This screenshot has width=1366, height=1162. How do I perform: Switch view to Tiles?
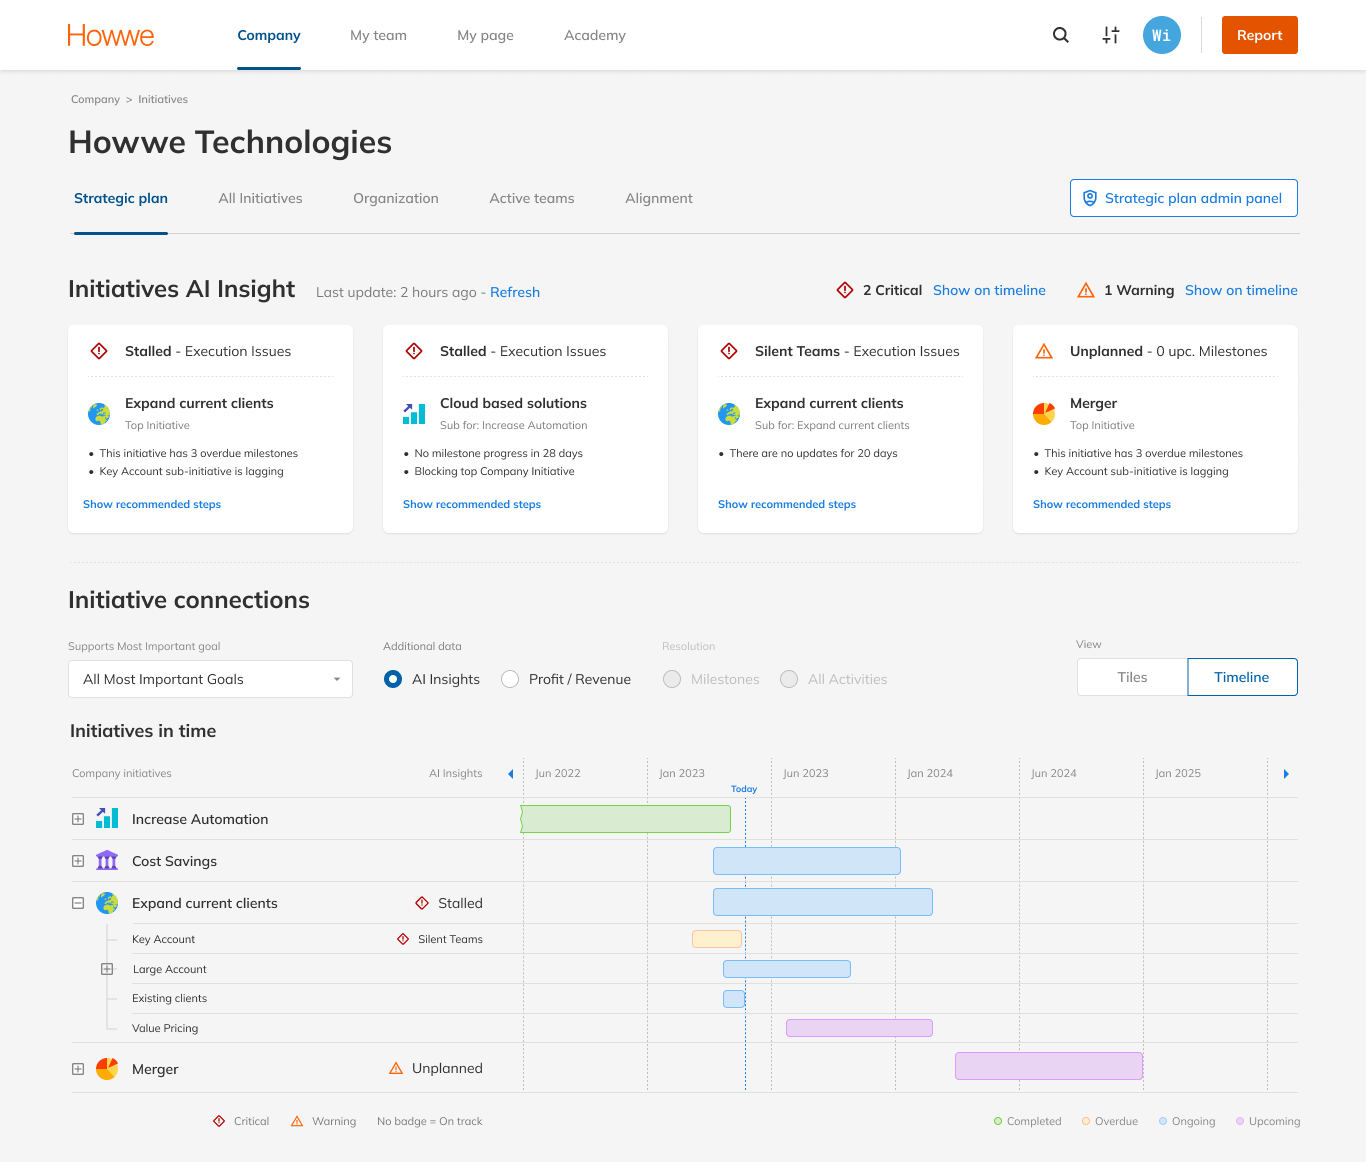tap(1132, 677)
